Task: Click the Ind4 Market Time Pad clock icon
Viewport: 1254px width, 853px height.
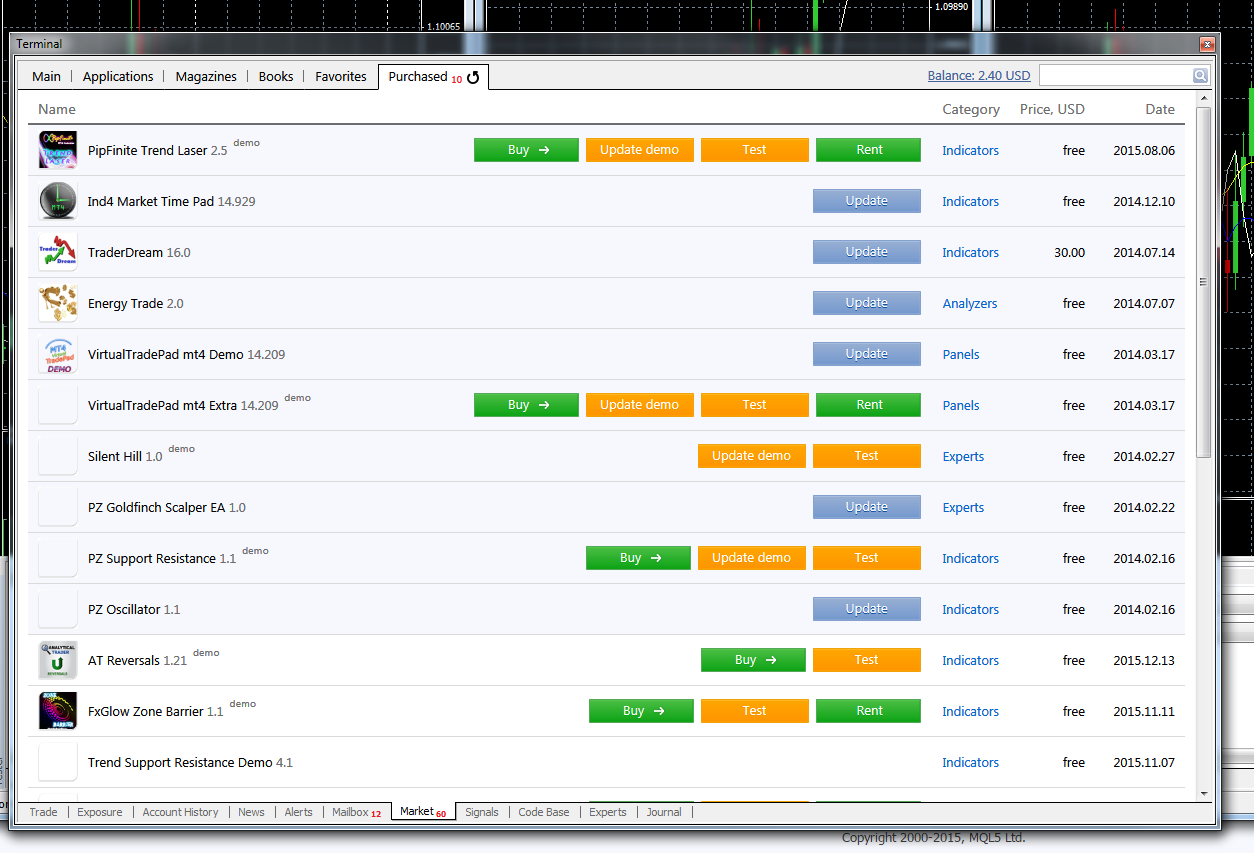Action: [58, 201]
